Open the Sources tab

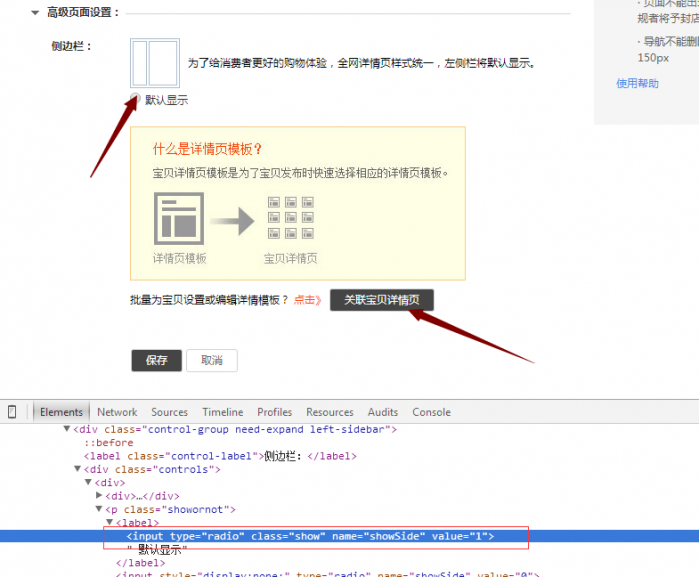point(169,412)
